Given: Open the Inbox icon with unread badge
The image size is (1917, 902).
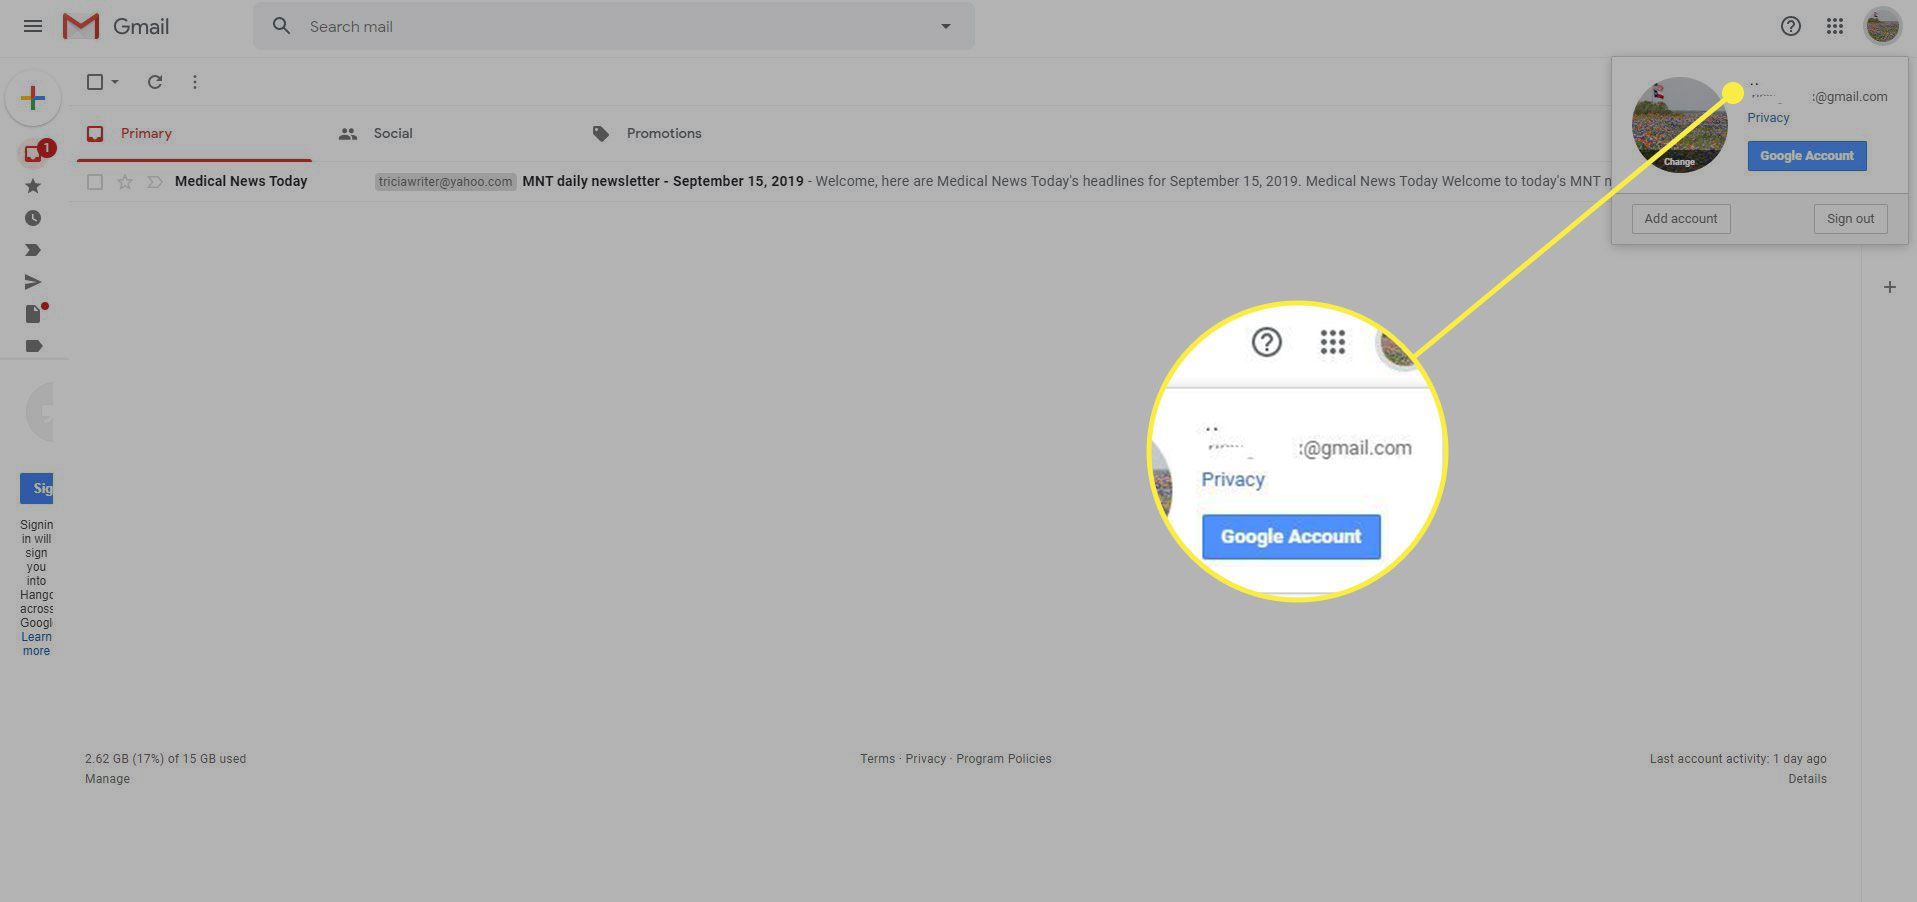Looking at the screenshot, I should pyautogui.click(x=35, y=153).
